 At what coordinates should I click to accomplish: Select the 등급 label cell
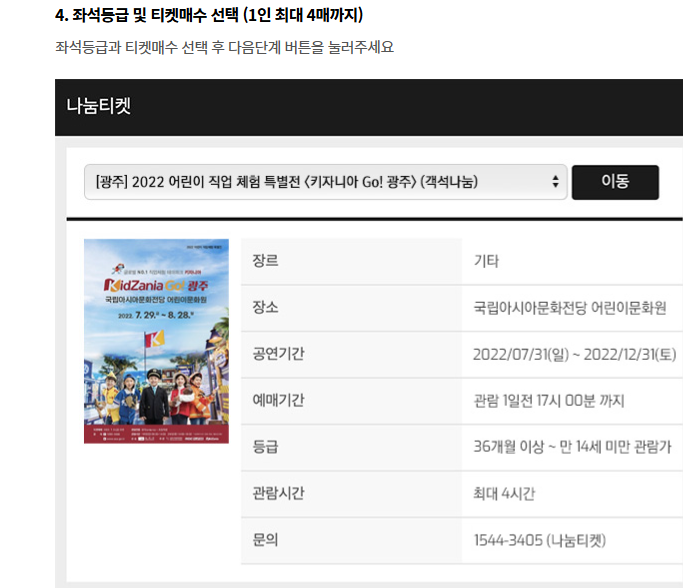tap(352, 448)
